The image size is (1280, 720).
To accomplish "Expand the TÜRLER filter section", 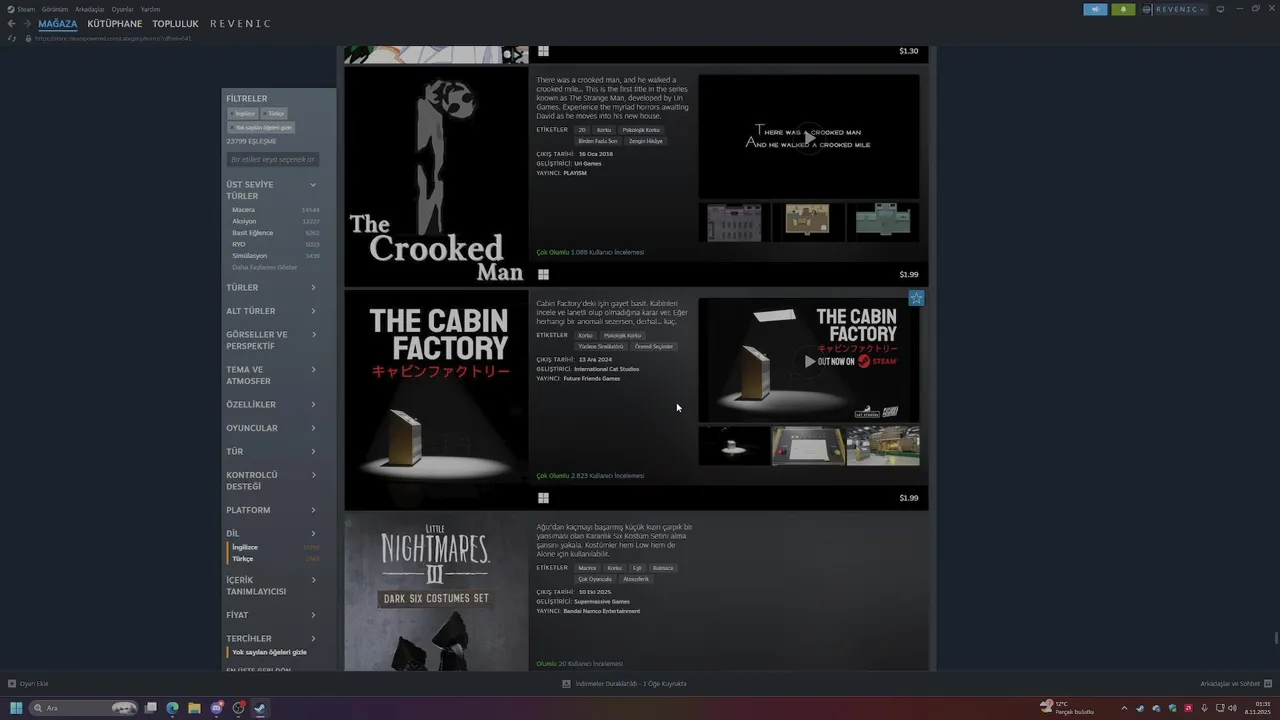I will [271, 287].
